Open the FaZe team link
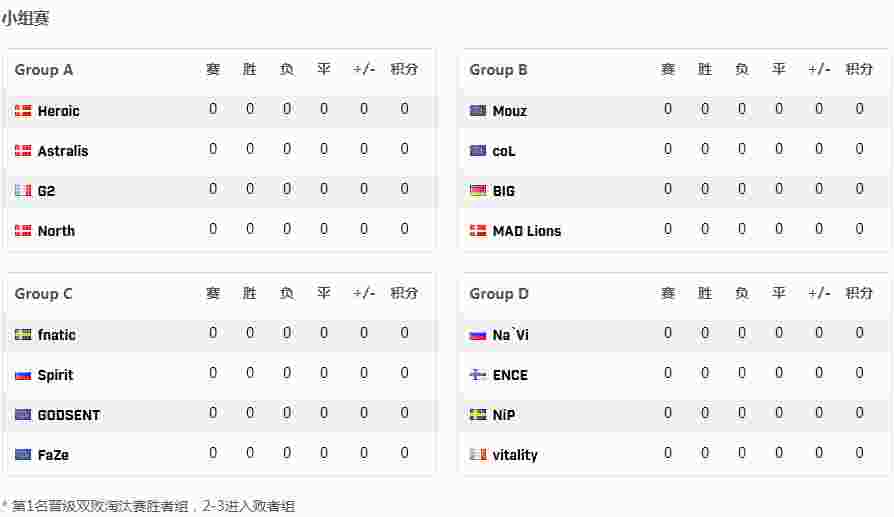 (53, 455)
